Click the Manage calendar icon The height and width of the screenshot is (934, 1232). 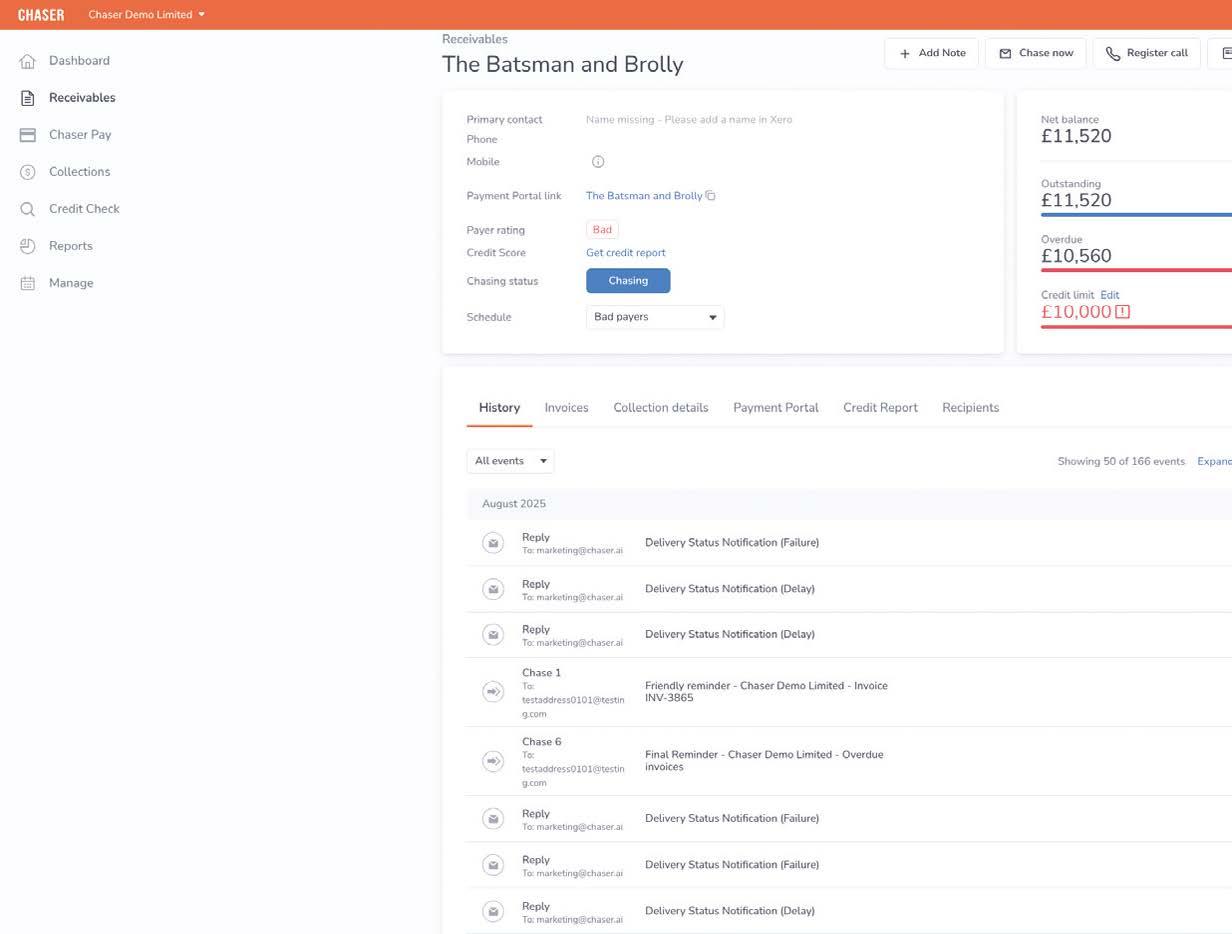click(28, 283)
